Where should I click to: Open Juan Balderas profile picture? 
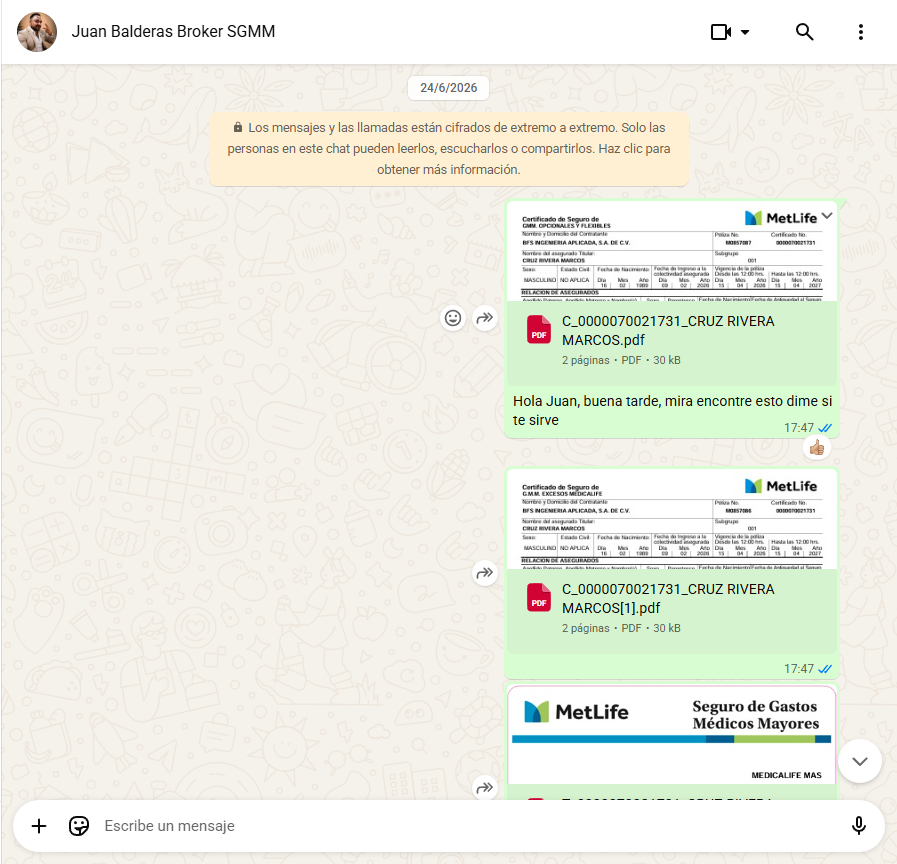click(37, 32)
